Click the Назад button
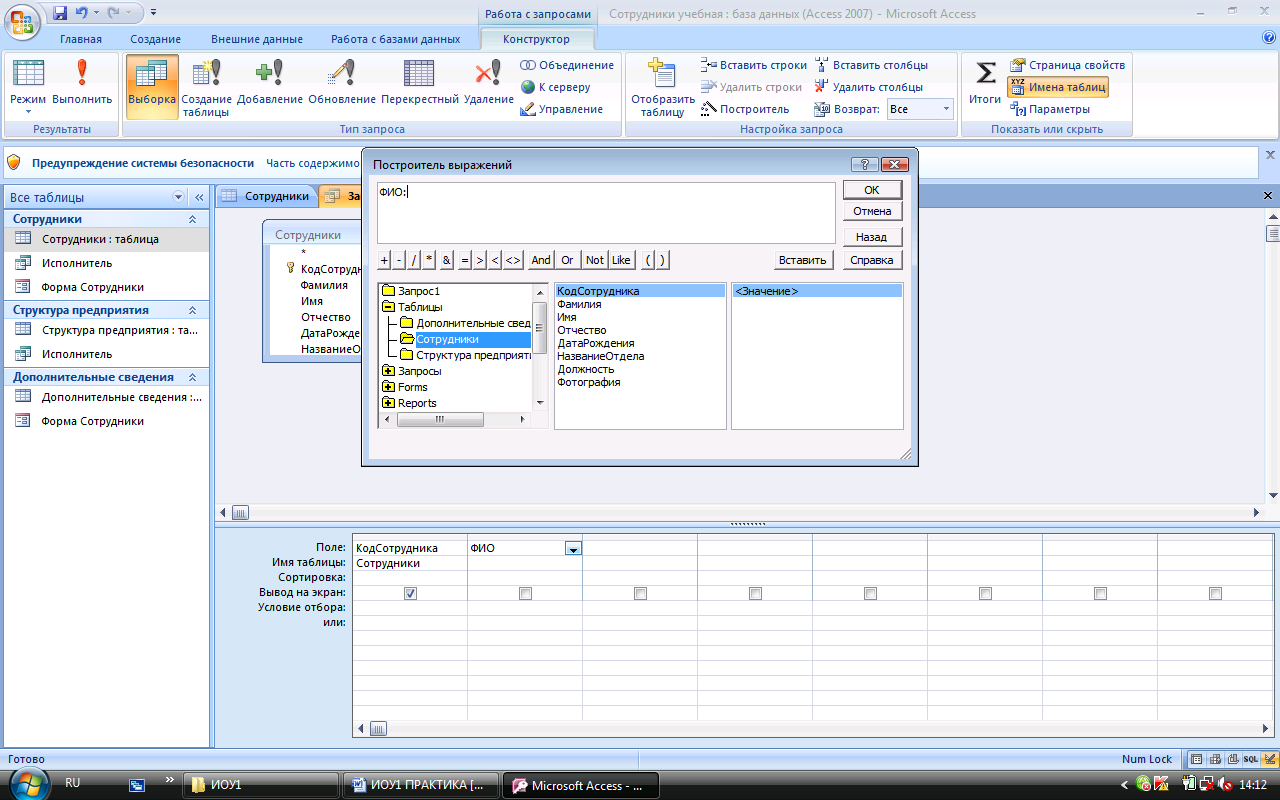The width and height of the screenshot is (1280, 800). (872, 237)
